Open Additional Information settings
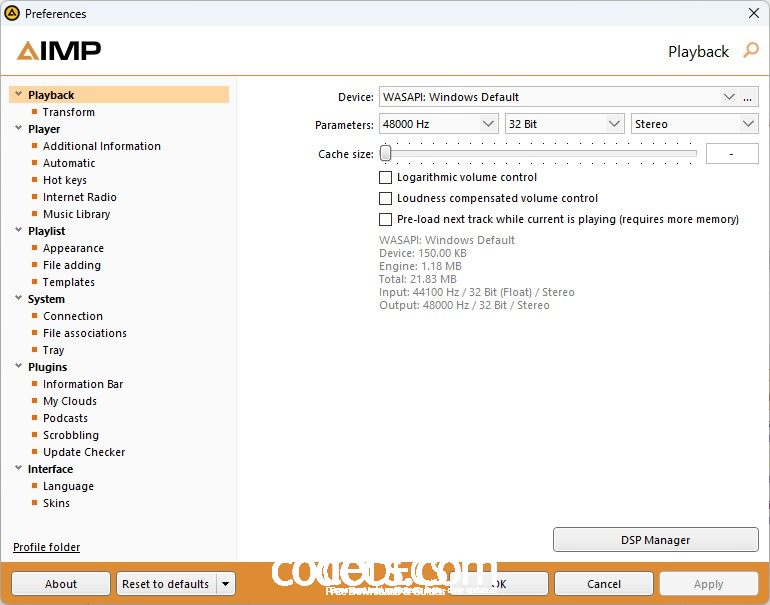Image resolution: width=770 pixels, height=605 pixels. 102,146
